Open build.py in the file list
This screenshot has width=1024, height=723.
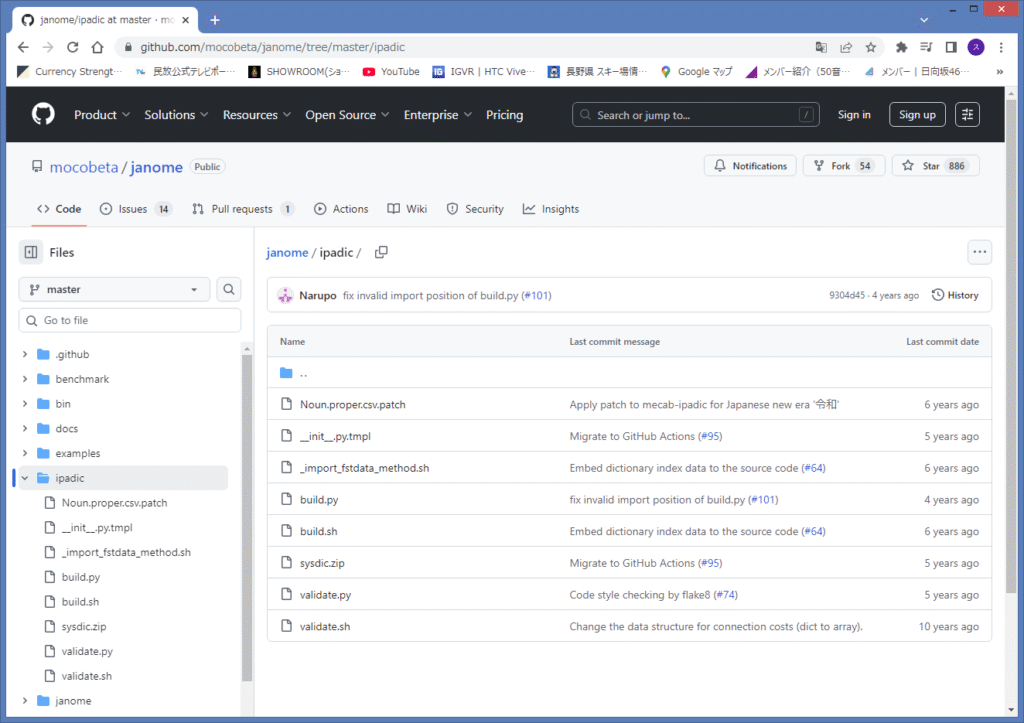pyautogui.click(x=319, y=500)
